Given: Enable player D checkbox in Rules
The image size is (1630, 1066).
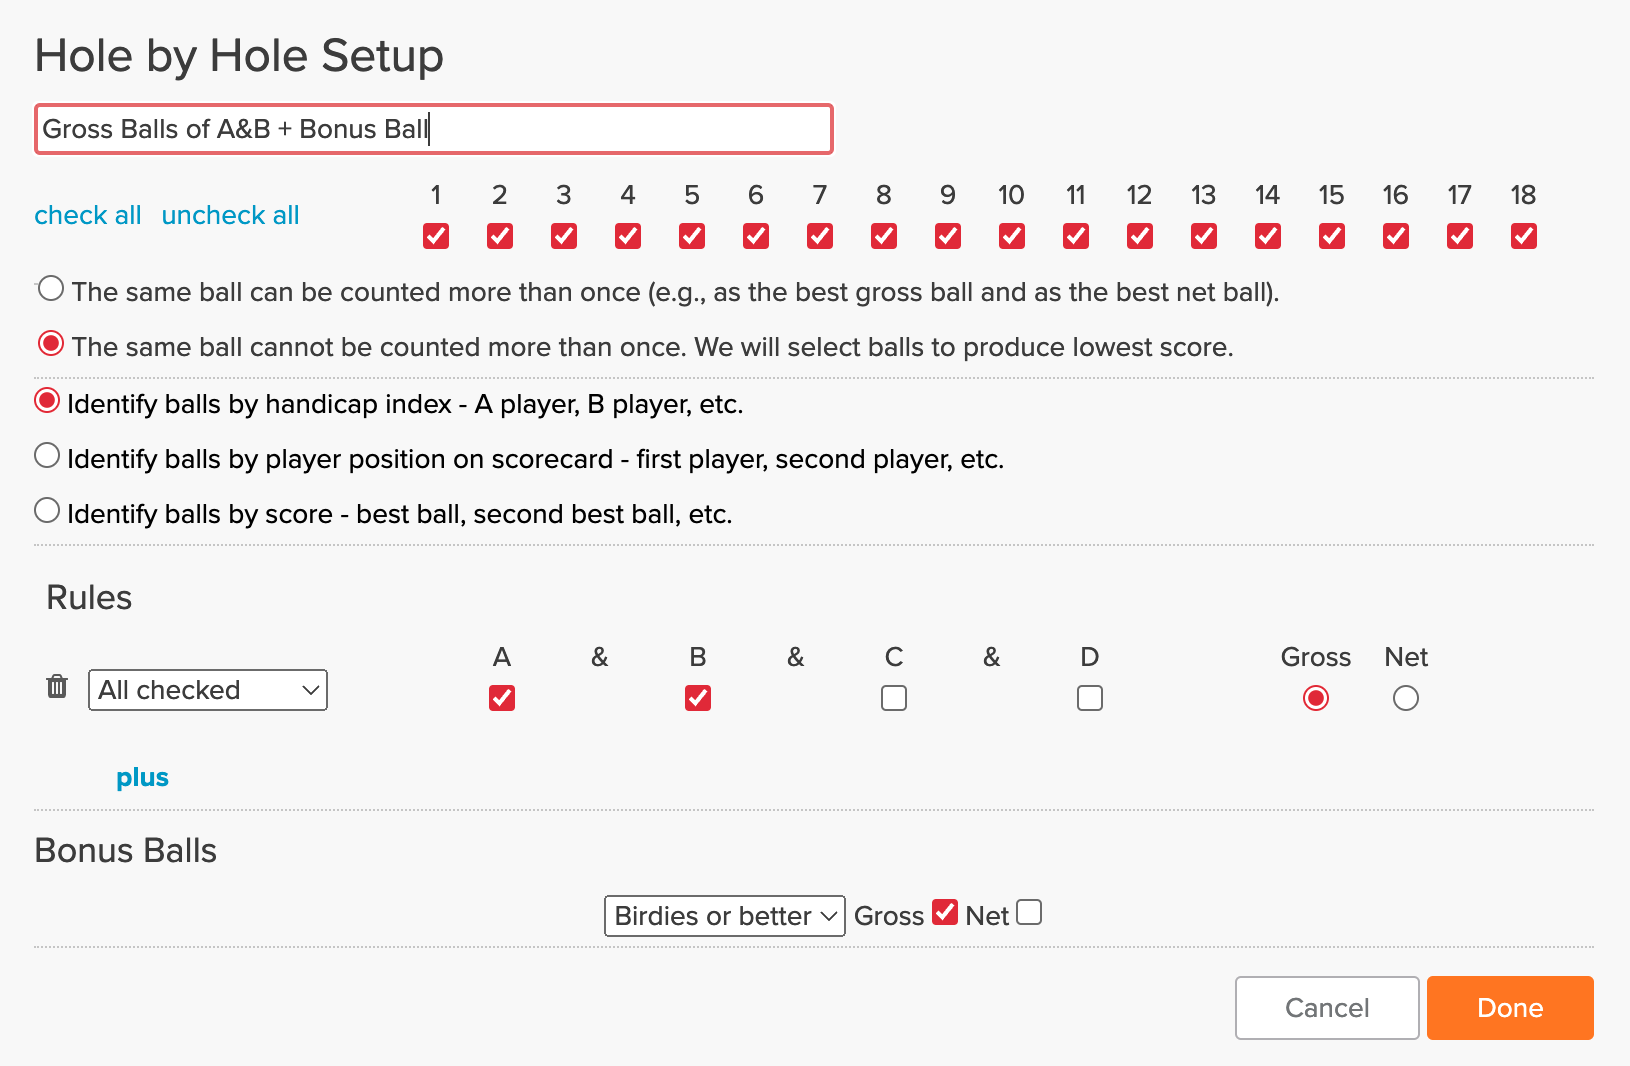Looking at the screenshot, I should point(1090,698).
